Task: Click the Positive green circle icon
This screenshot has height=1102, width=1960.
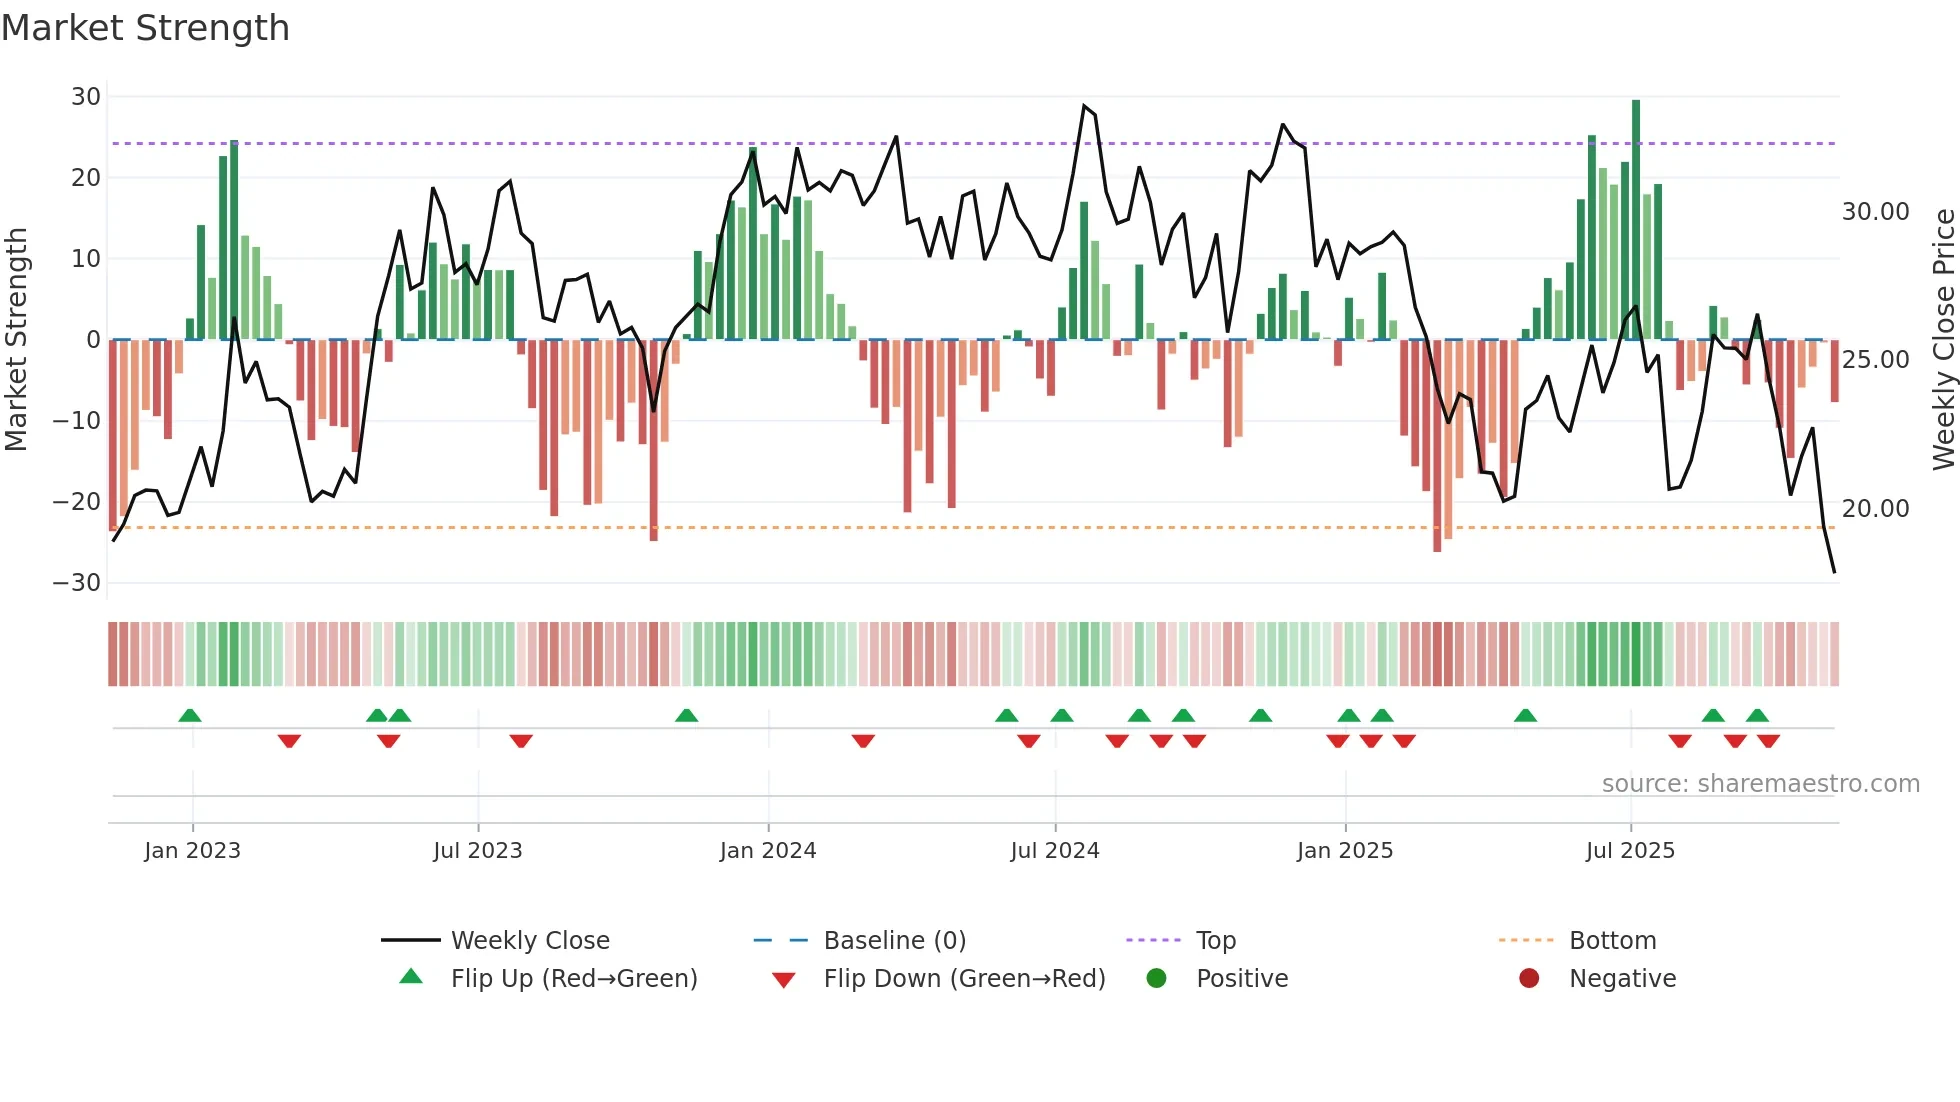Action: click(1157, 978)
